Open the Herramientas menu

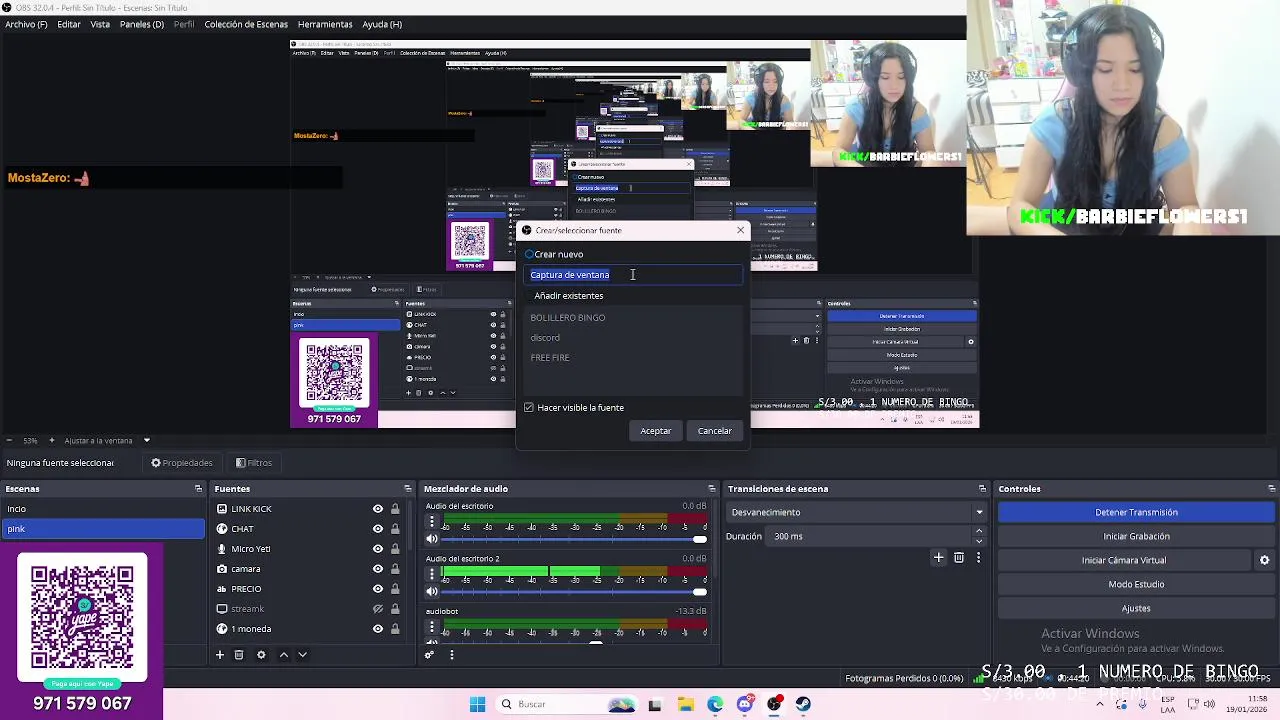(325, 24)
